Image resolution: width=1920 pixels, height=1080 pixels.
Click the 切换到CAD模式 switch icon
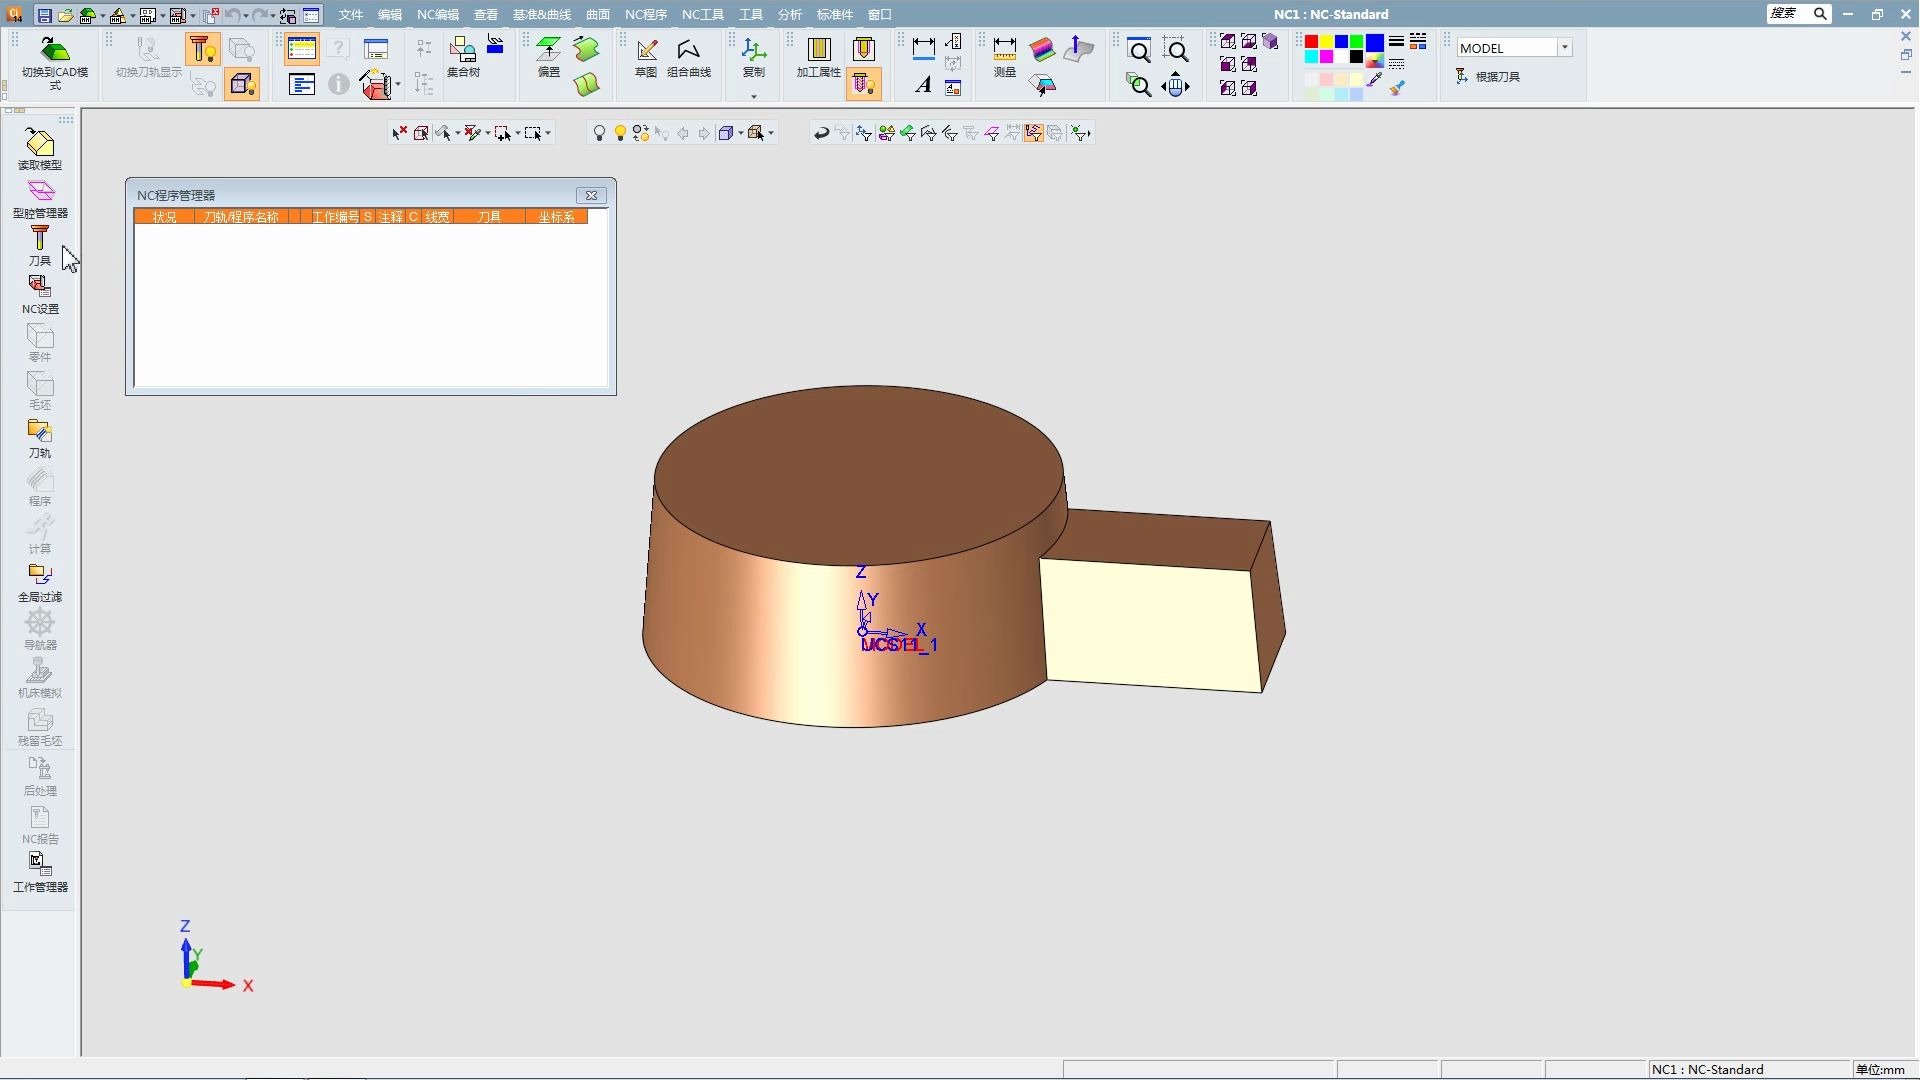click(x=55, y=50)
